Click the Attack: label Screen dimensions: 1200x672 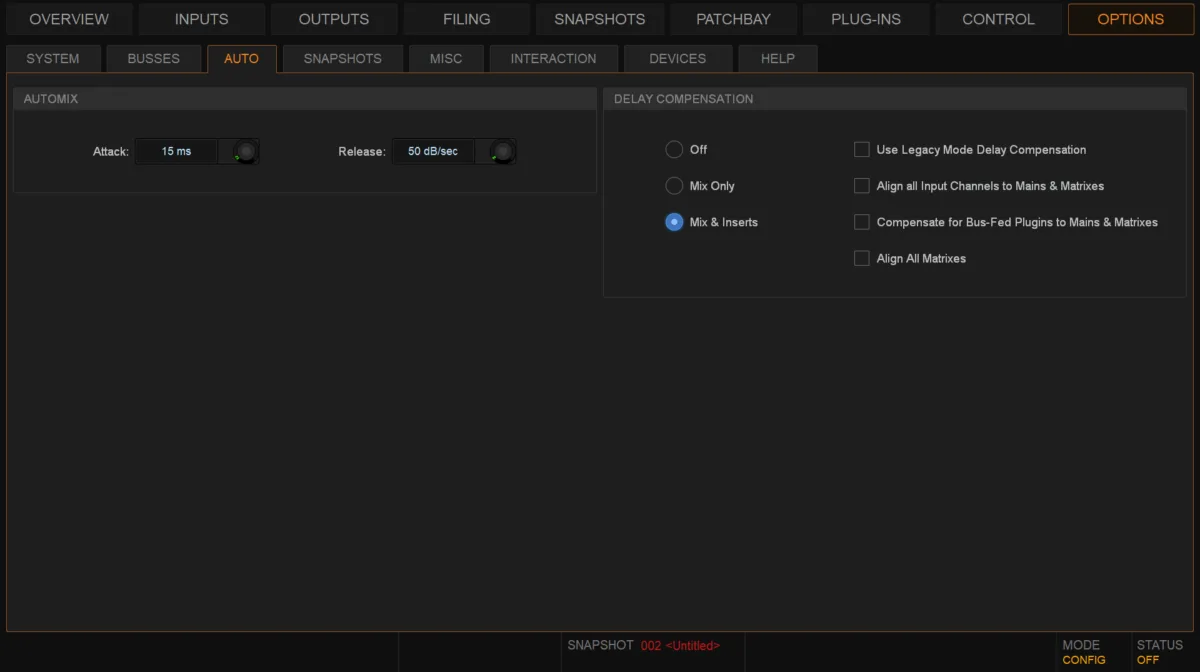coord(111,152)
